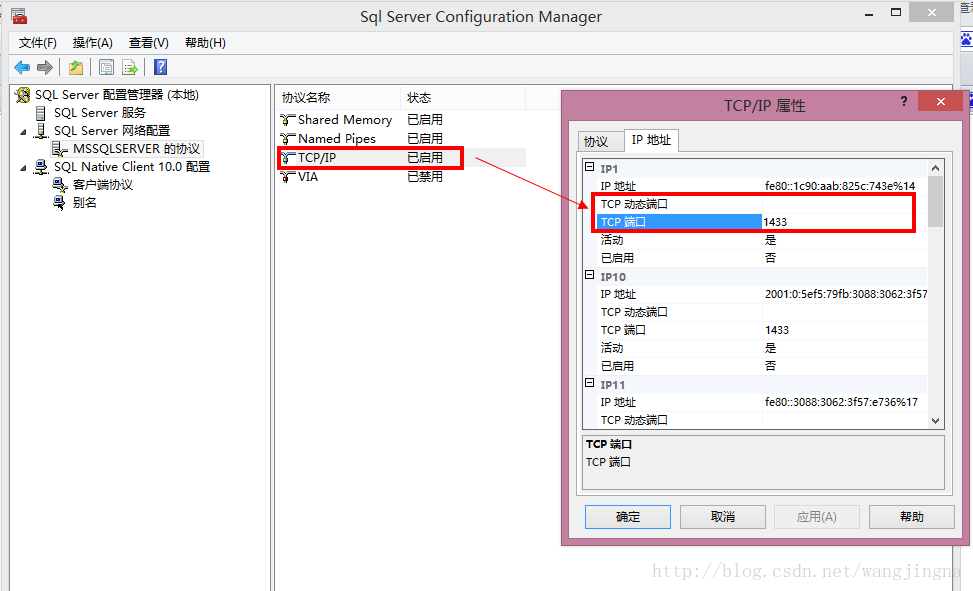Click the 别名 tree icon
This screenshot has width=973, height=591.
tap(60, 203)
